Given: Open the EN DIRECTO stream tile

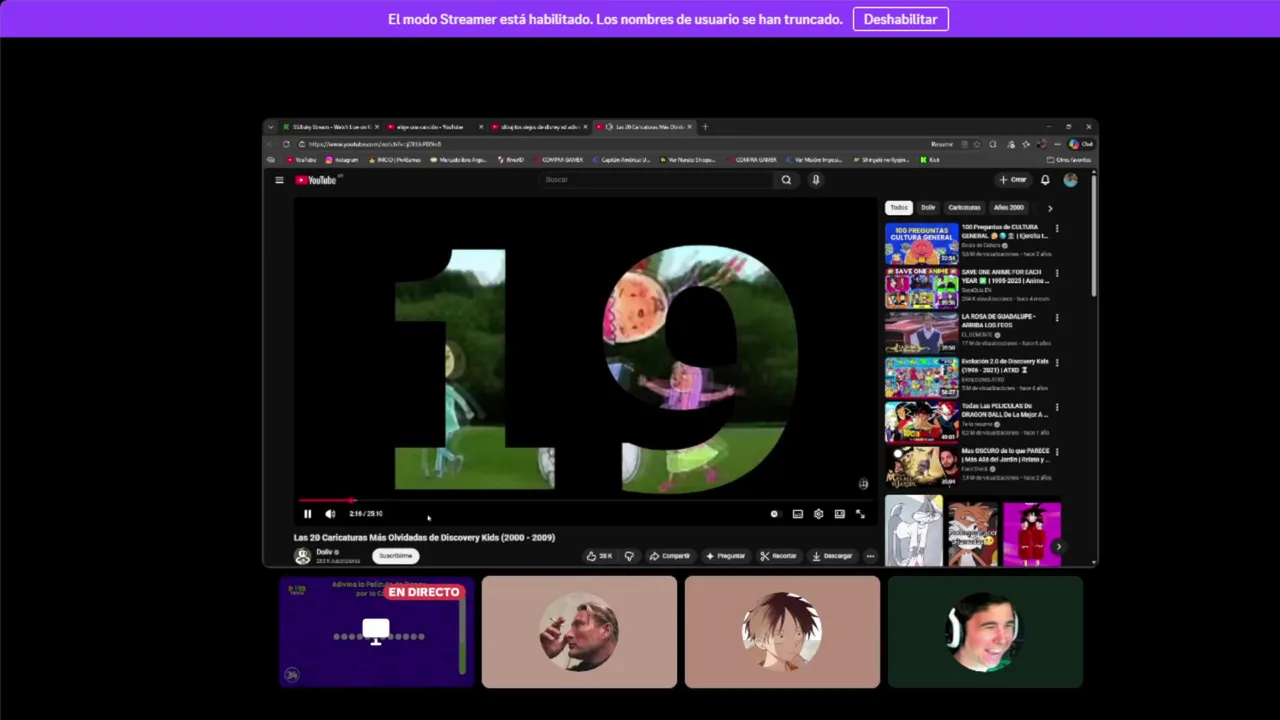Looking at the screenshot, I should (376, 632).
